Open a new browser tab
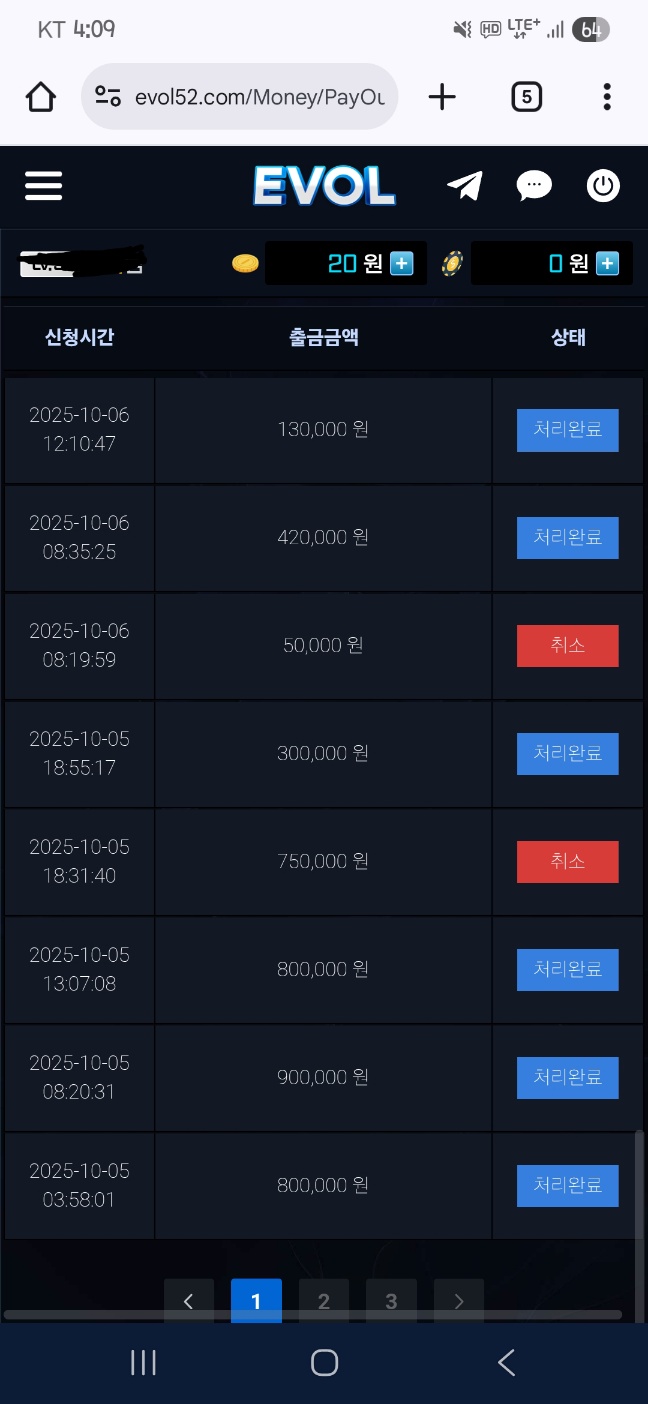The image size is (648, 1404). click(x=441, y=97)
